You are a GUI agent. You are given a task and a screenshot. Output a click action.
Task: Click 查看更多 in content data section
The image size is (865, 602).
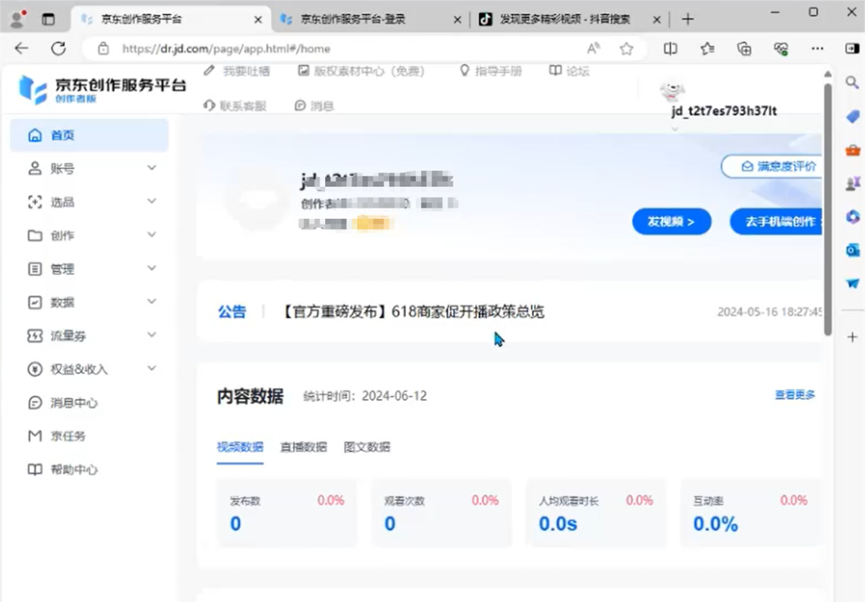point(794,395)
